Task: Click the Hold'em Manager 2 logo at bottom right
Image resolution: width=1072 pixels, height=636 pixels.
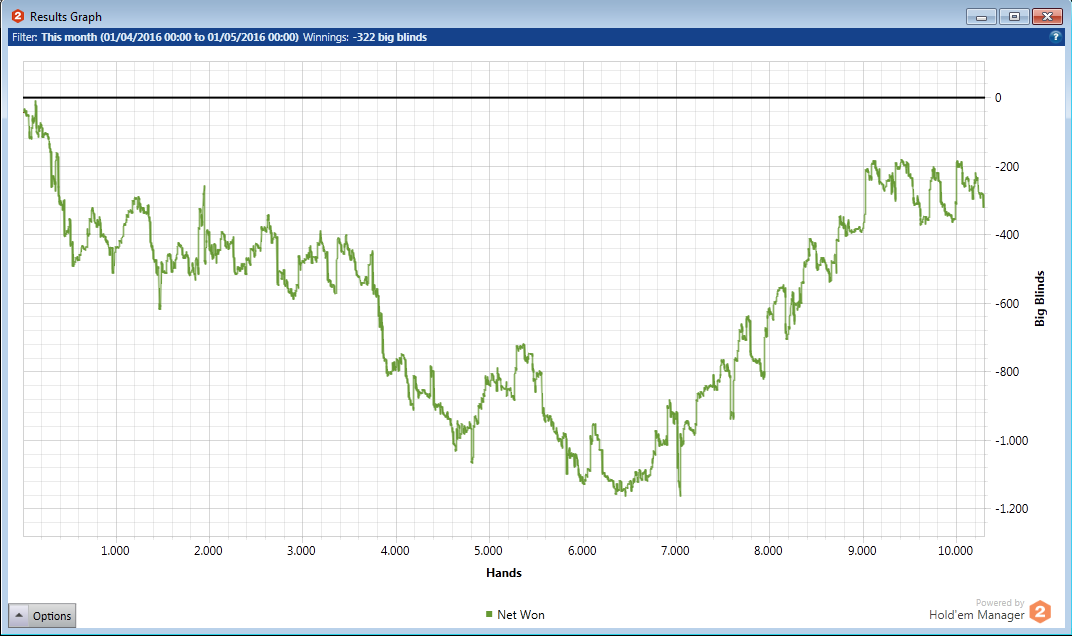Action: [1040, 611]
